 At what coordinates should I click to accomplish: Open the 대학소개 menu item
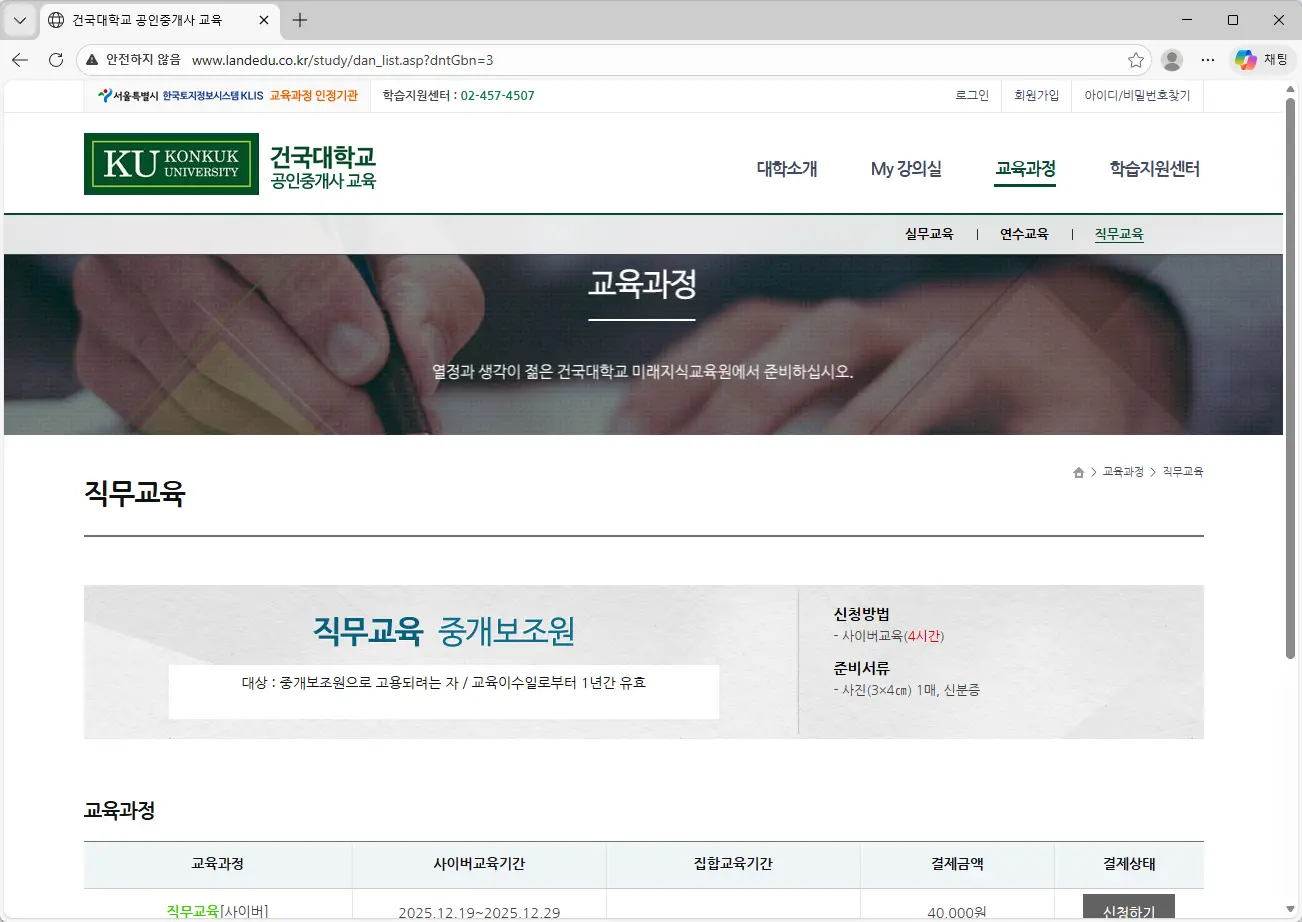click(x=786, y=169)
